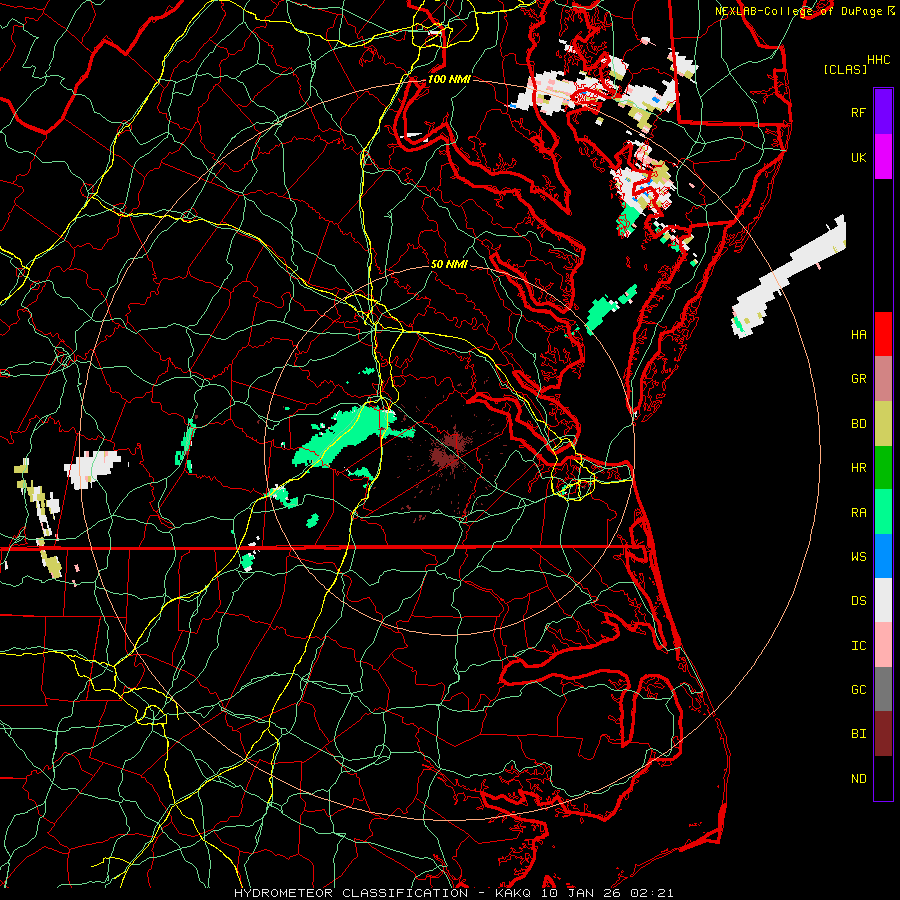Click the "IC" legend label
Viewport: 900px width, 900px height.
click(x=858, y=646)
